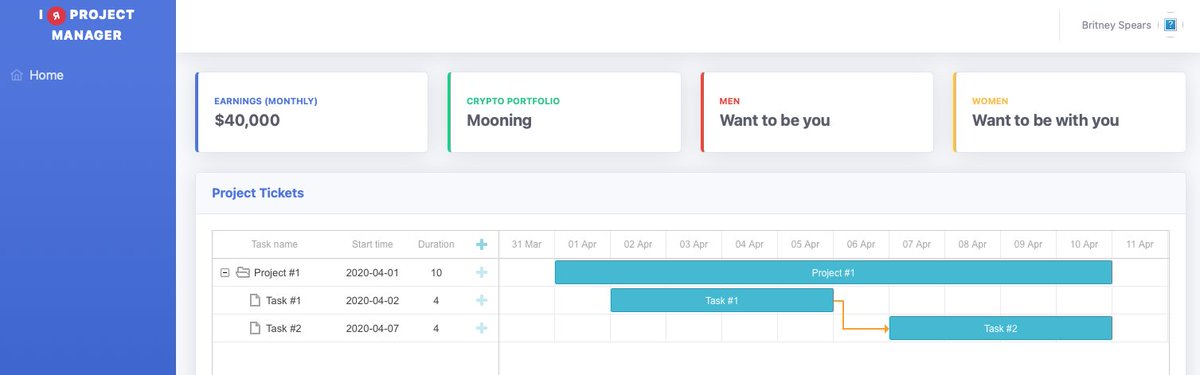Sort by Start time column header
This screenshot has width=1200, height=375.
(372, 244)
